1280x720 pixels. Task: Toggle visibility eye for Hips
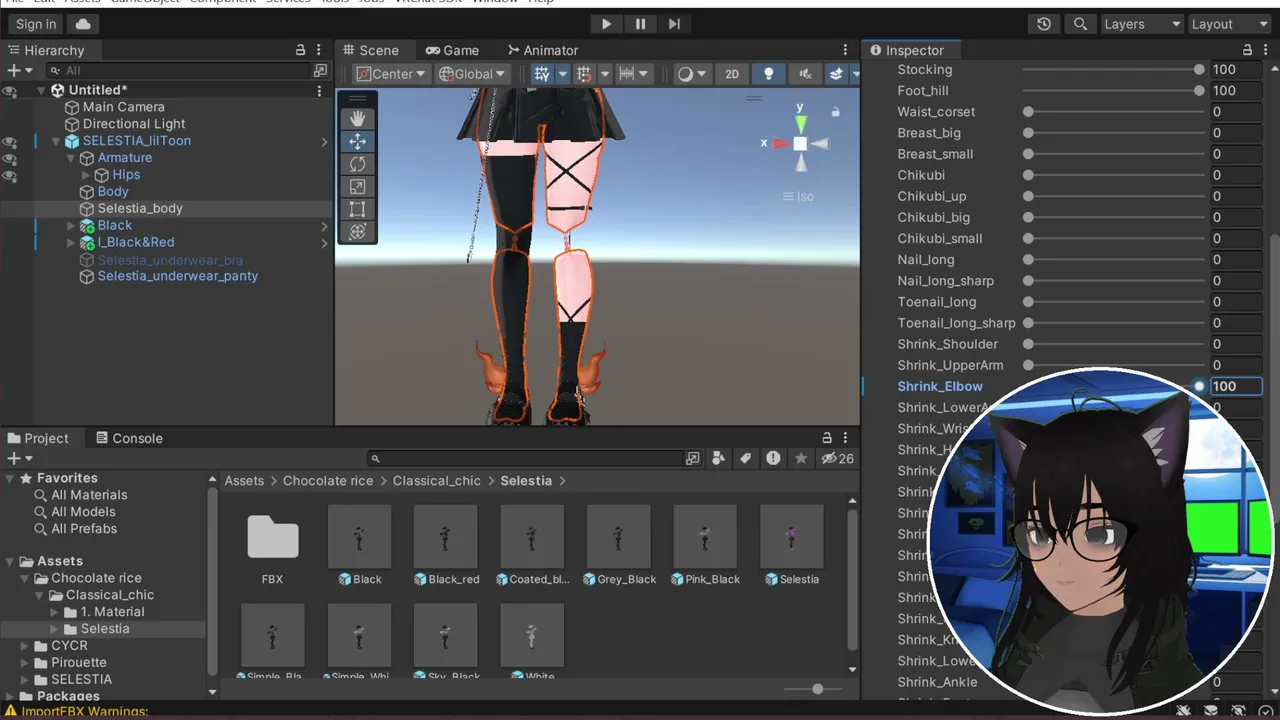10,176
